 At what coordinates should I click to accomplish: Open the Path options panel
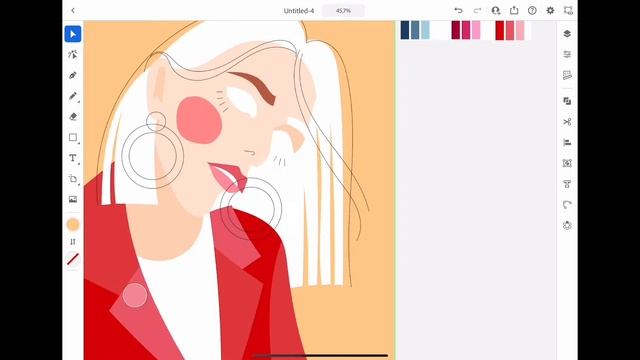[x=567, y=204]
